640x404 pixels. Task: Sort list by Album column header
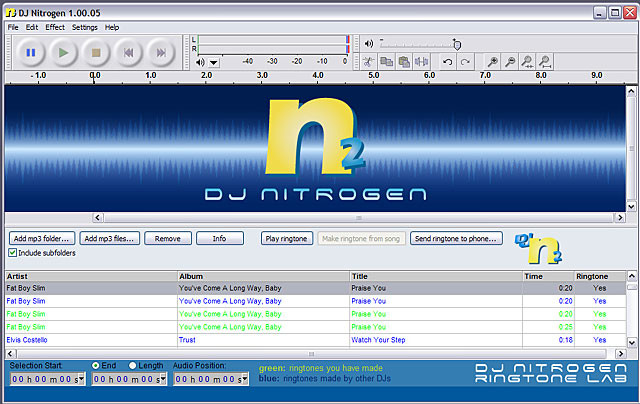(263, 276)
